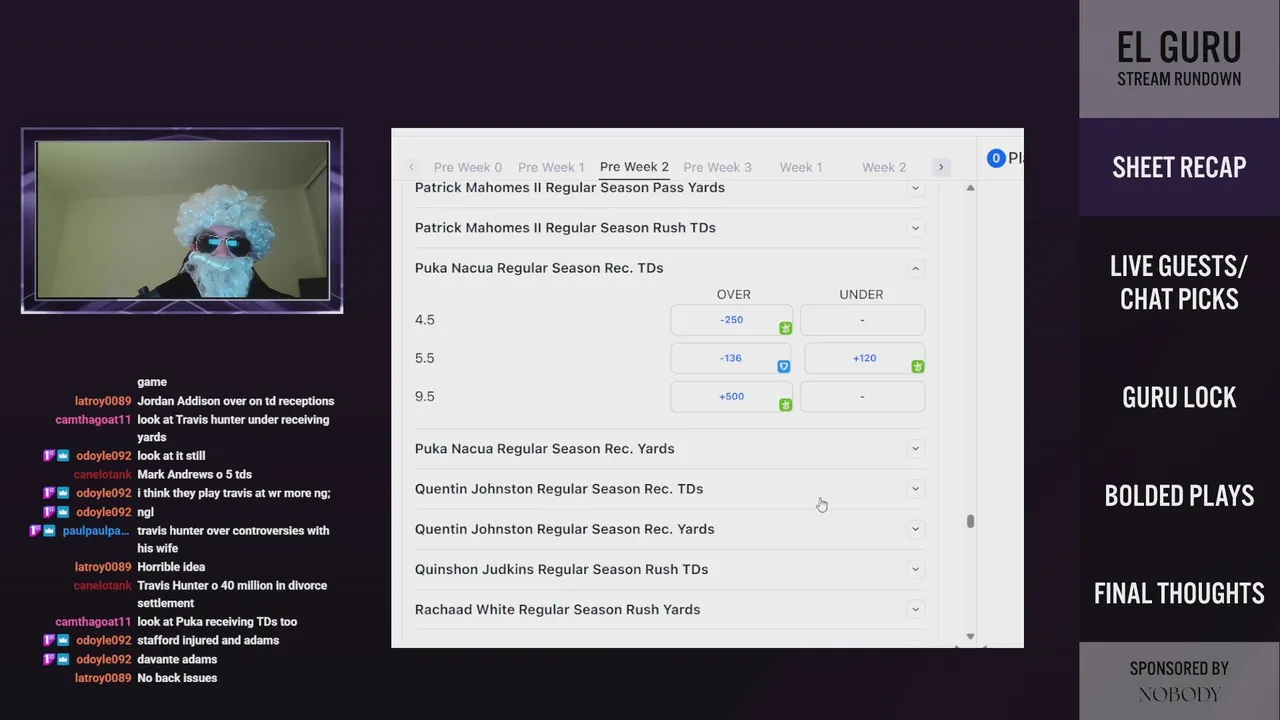Screen dimensions: 1280x720
Task: Click the UNDER column header
Action: point(861,294)
